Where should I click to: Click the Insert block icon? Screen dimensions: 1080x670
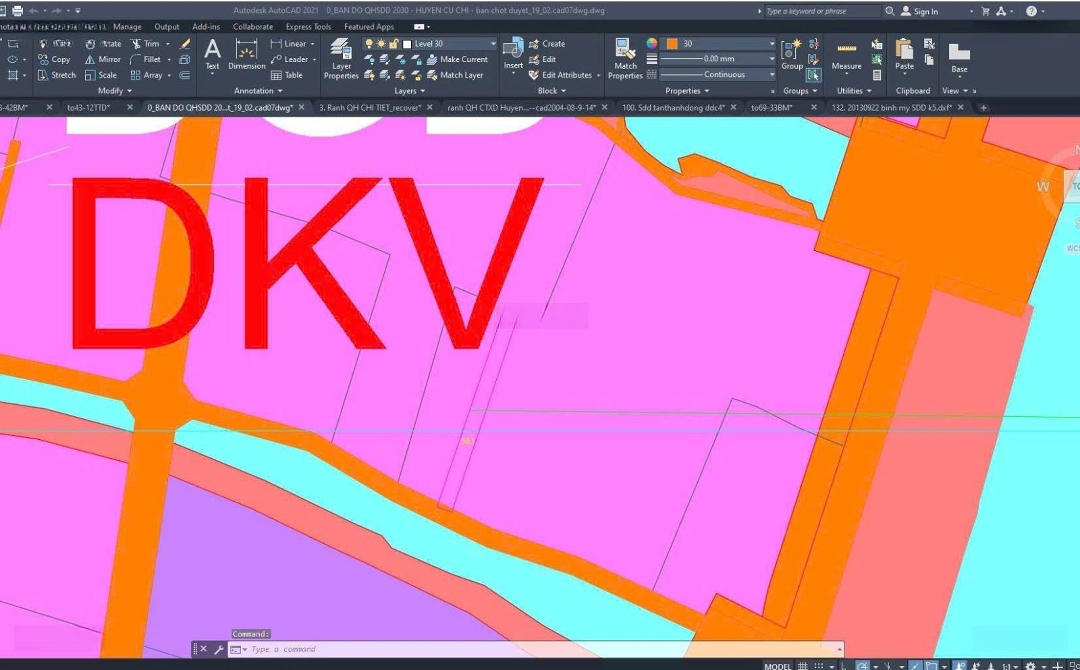[513, 53]
